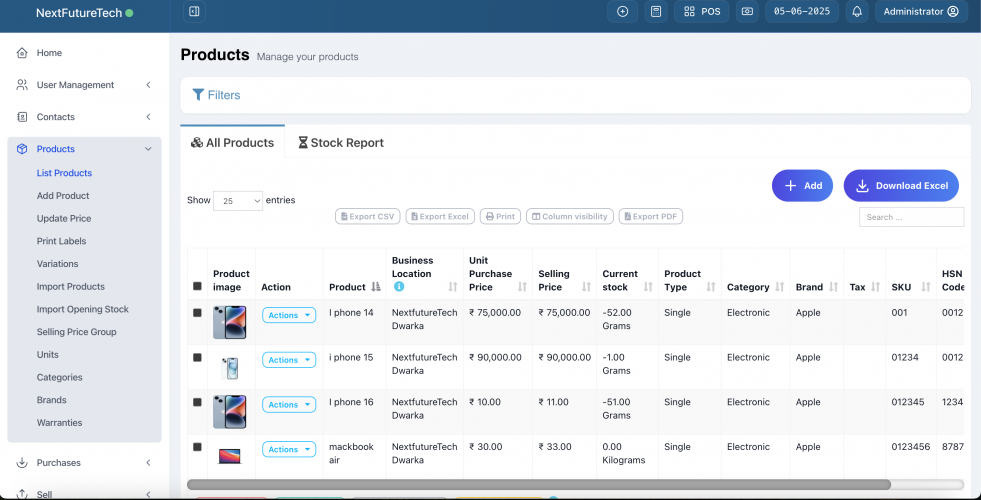Go to Warranties in sidebar
The height and width of the screenshot is (500, 981).
point(59,422)
